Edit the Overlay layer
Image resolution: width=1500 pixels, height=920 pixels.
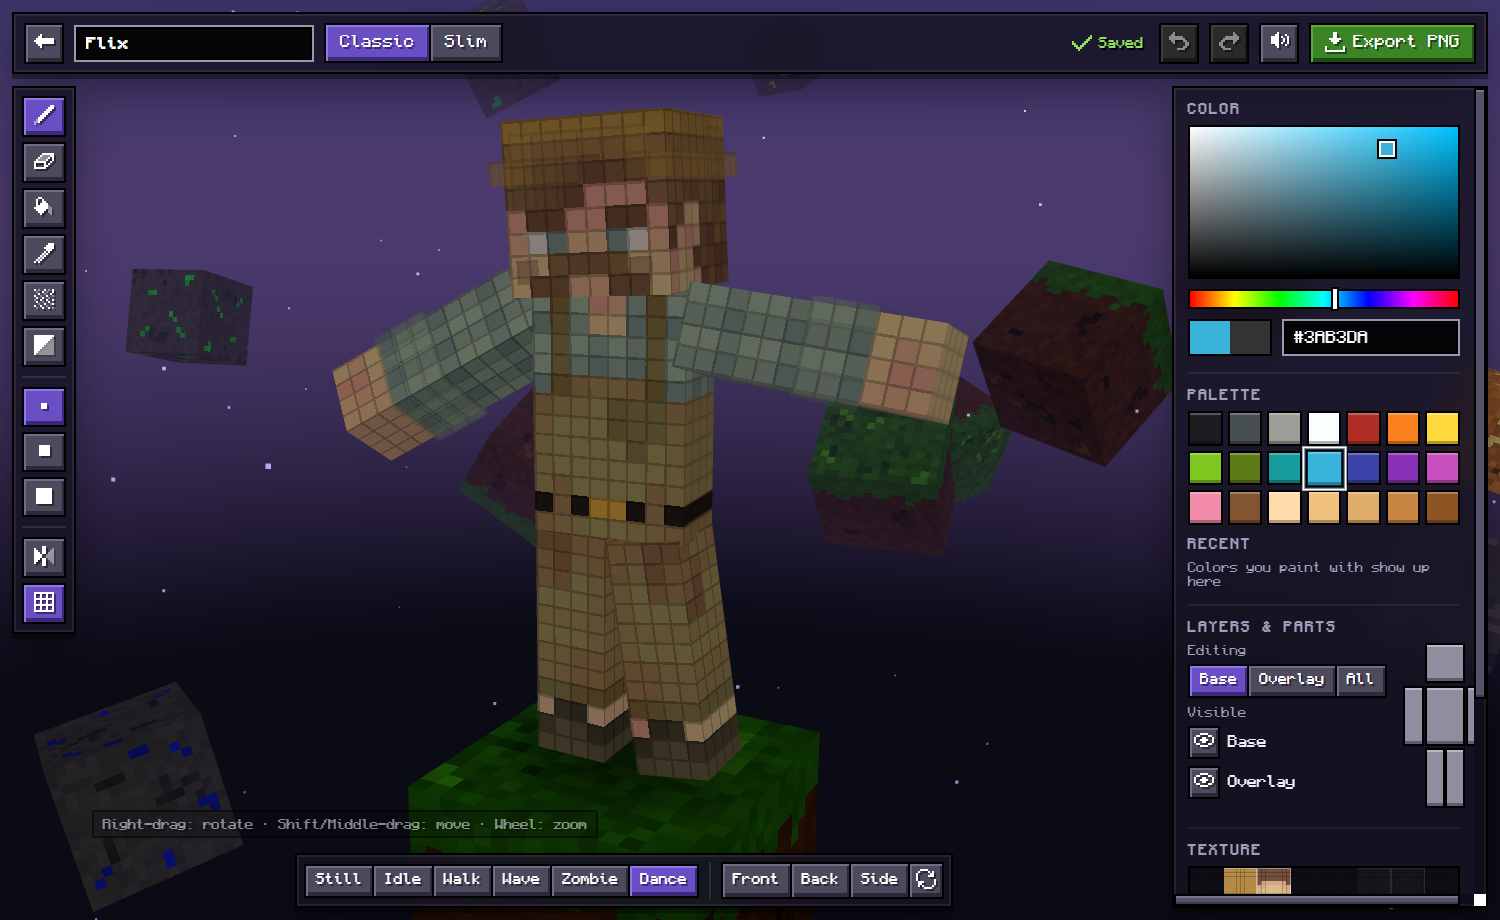pos(1291,680)
